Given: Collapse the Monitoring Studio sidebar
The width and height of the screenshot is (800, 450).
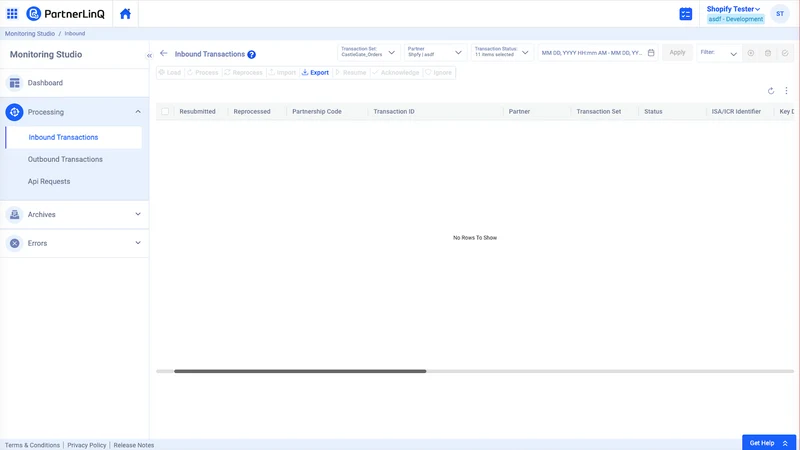Looking at the screenshot, I should (x=149, y=55).
